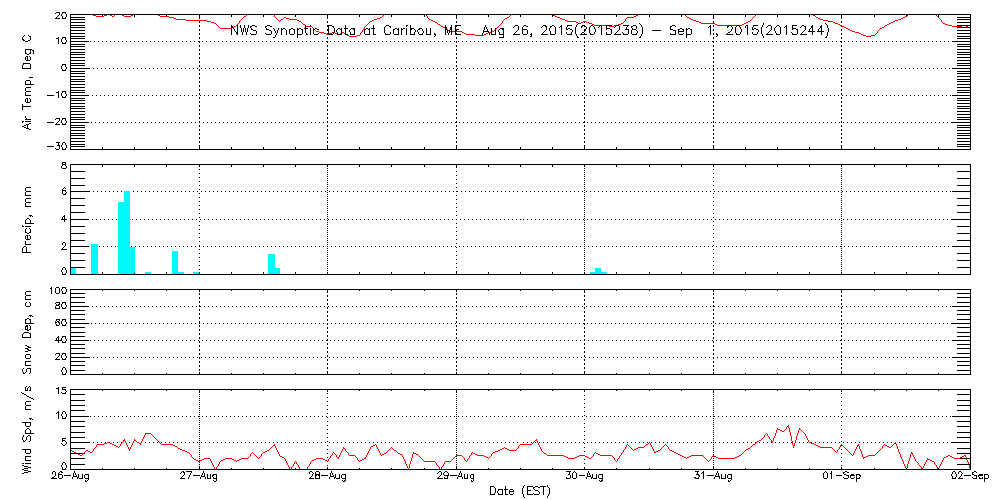Select the 27-Aug date tick label

coord(200,478)
